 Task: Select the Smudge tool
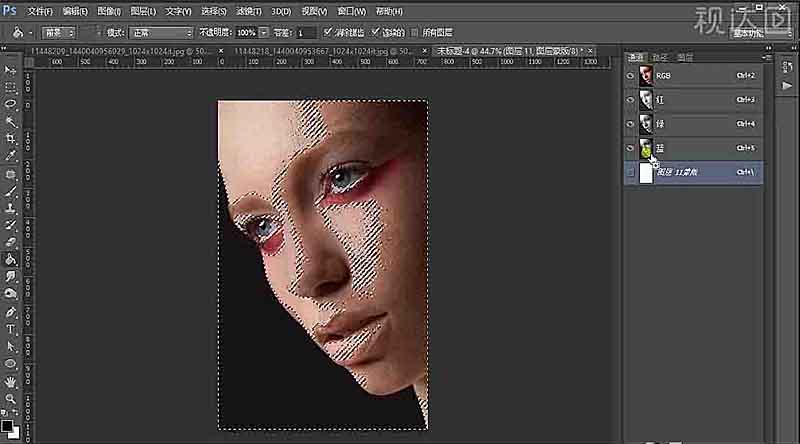pyautogui.click(x=10, y=277)
